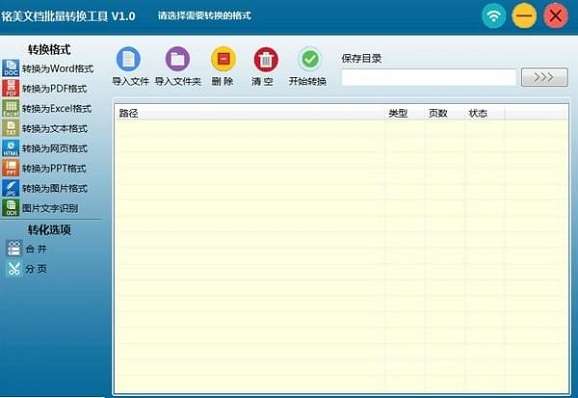Screen dimensions: 578x398
Task: Select the 转换为Word格式 option
Action: (x=48, y=69)
